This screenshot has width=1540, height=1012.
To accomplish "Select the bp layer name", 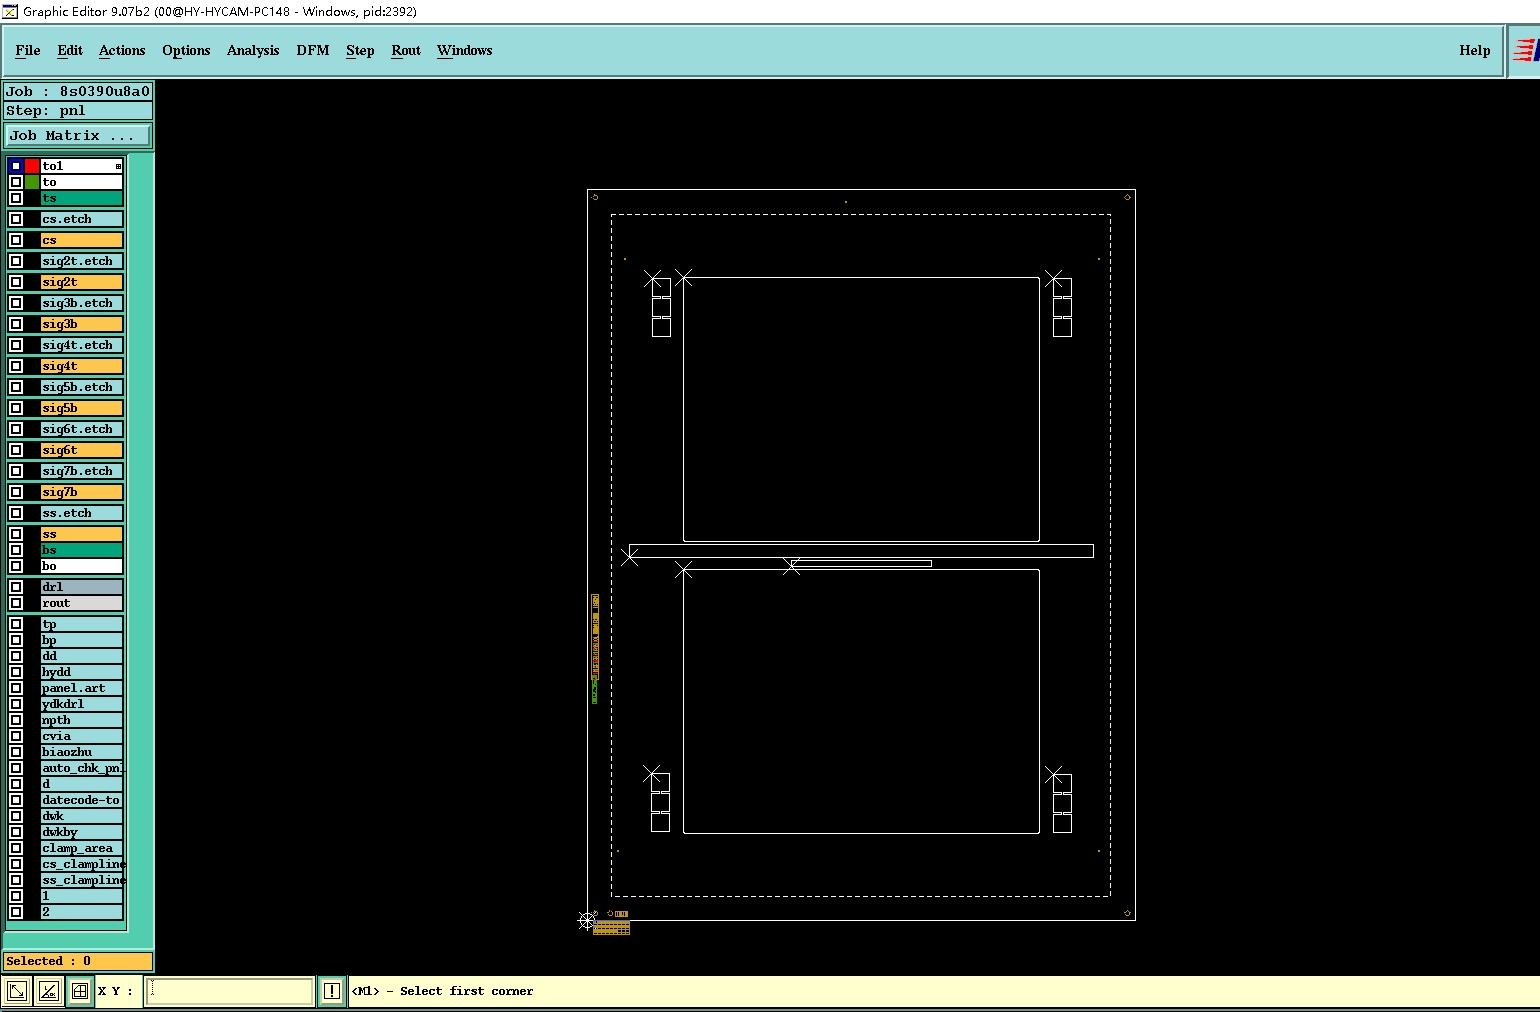I will tap(82, 640).
